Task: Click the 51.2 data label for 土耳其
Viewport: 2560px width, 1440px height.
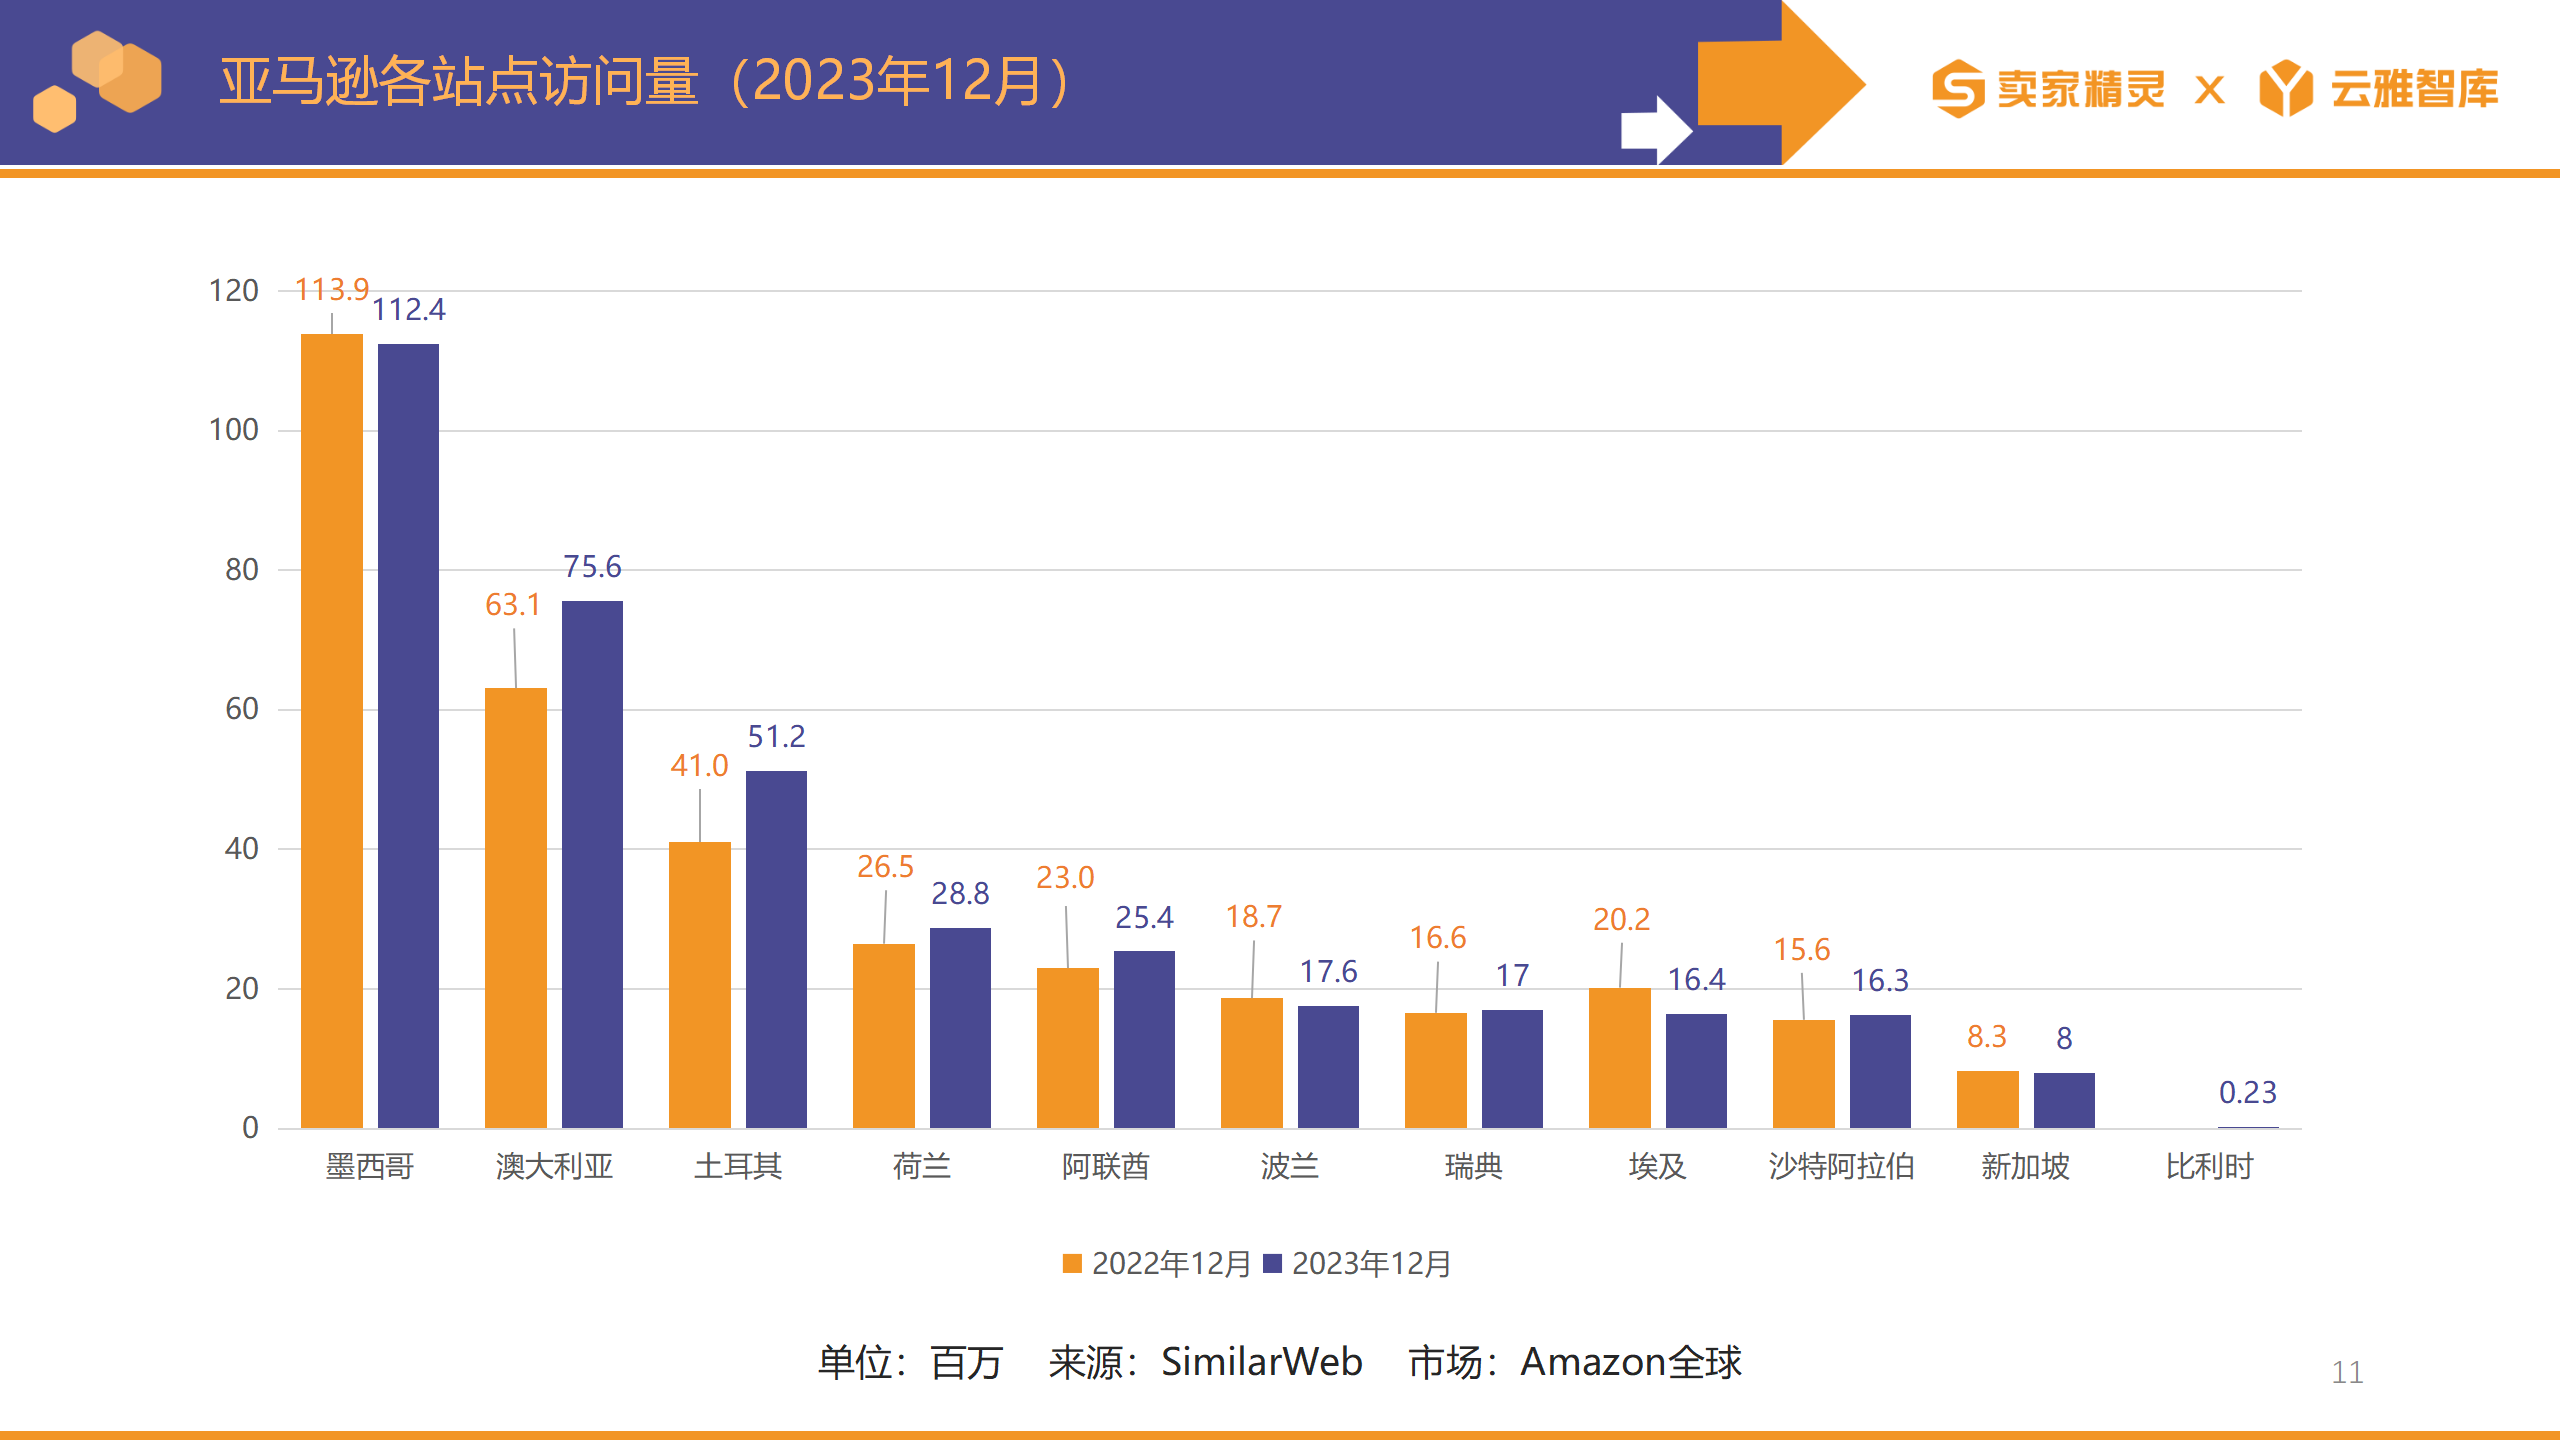Action: [x=776, y=737]
